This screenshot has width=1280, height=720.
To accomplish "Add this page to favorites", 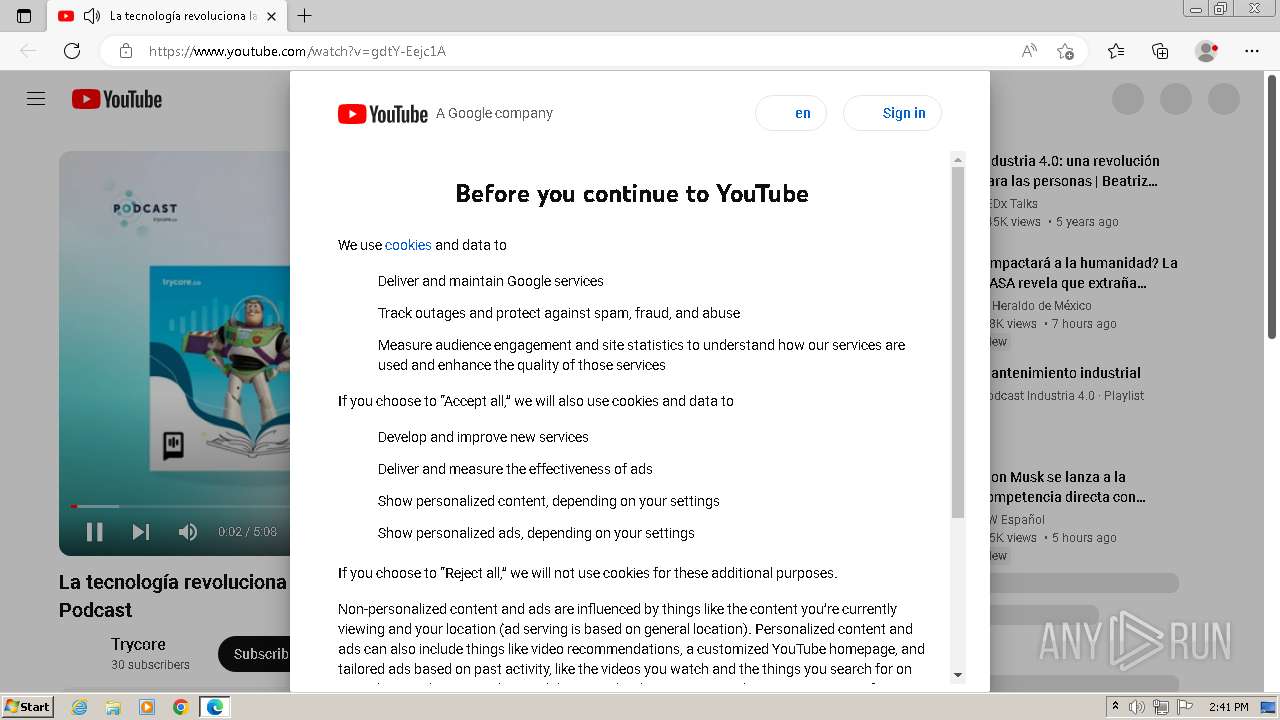I will click(x=1066, y=51).
